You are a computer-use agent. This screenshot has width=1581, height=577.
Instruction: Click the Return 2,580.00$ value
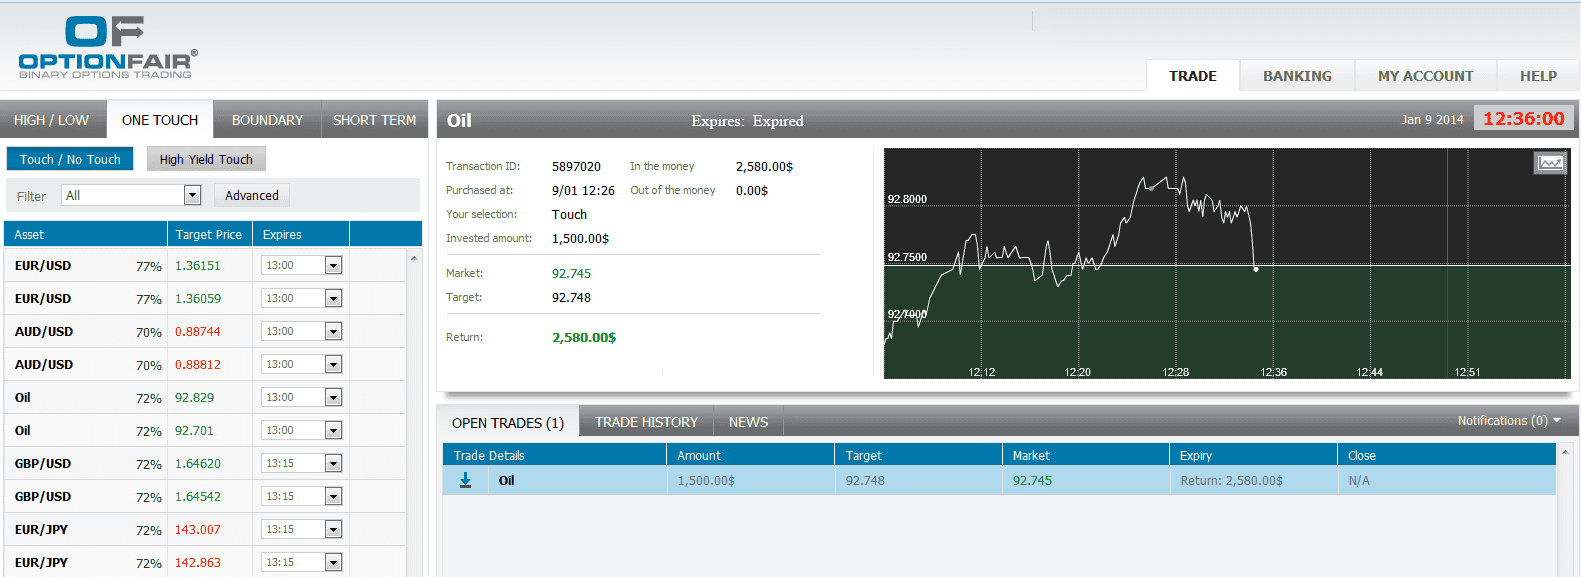584,338
